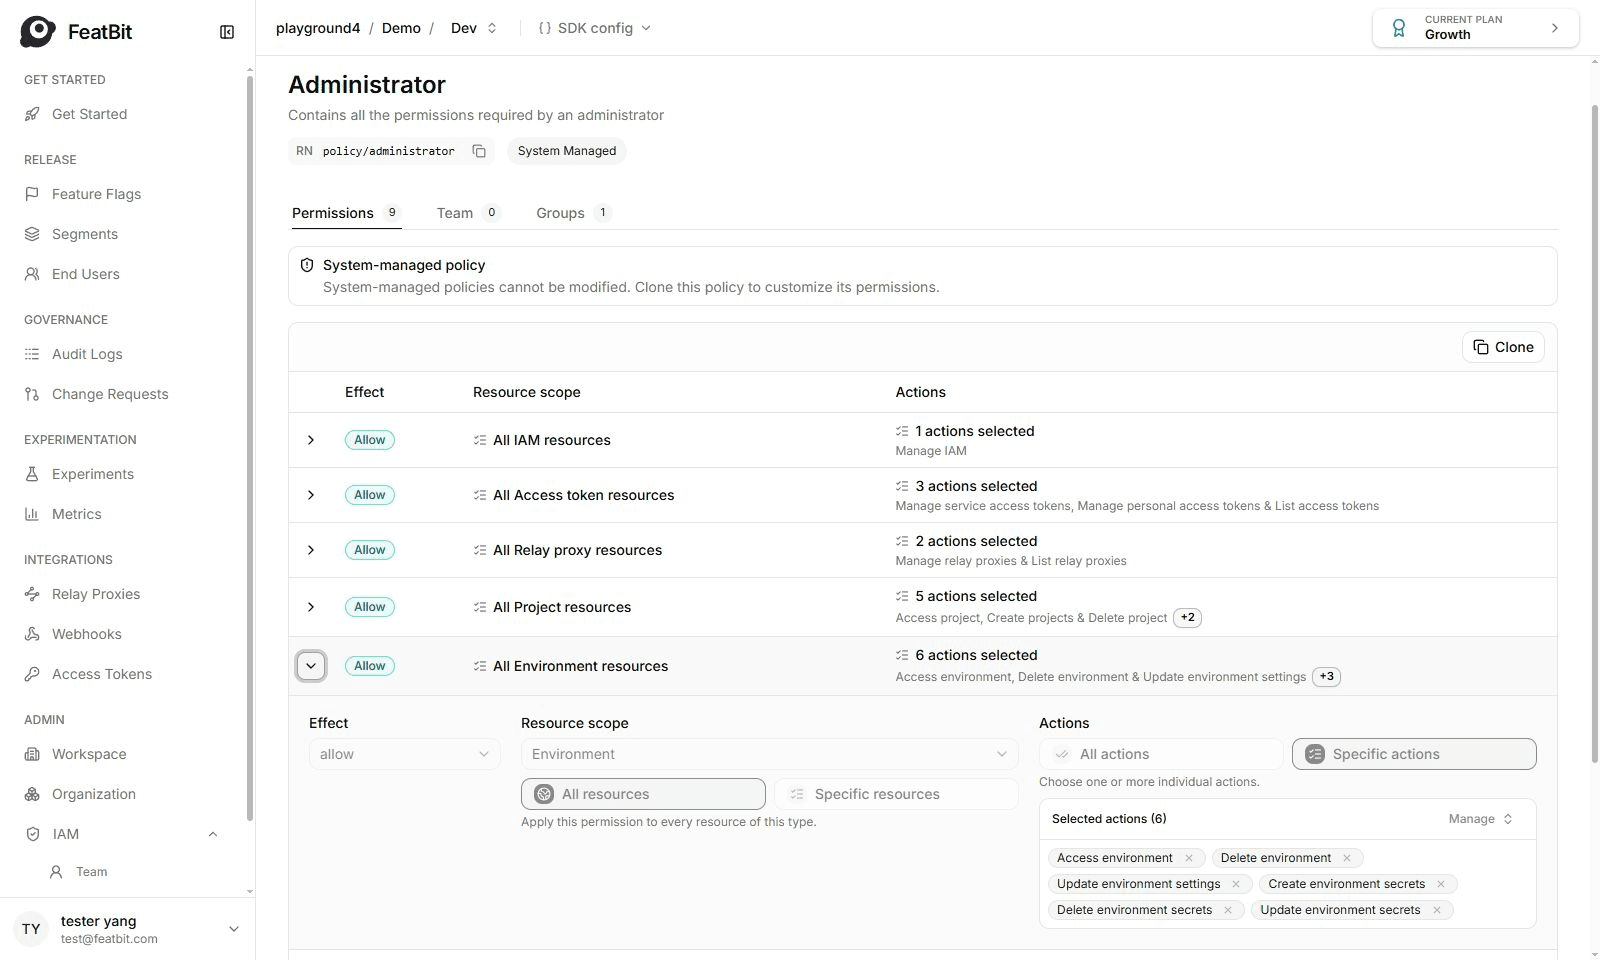This screenshot has height=960, width=1600.
Task: Click the '3 actions selected' text
Action: click(976, 486)
